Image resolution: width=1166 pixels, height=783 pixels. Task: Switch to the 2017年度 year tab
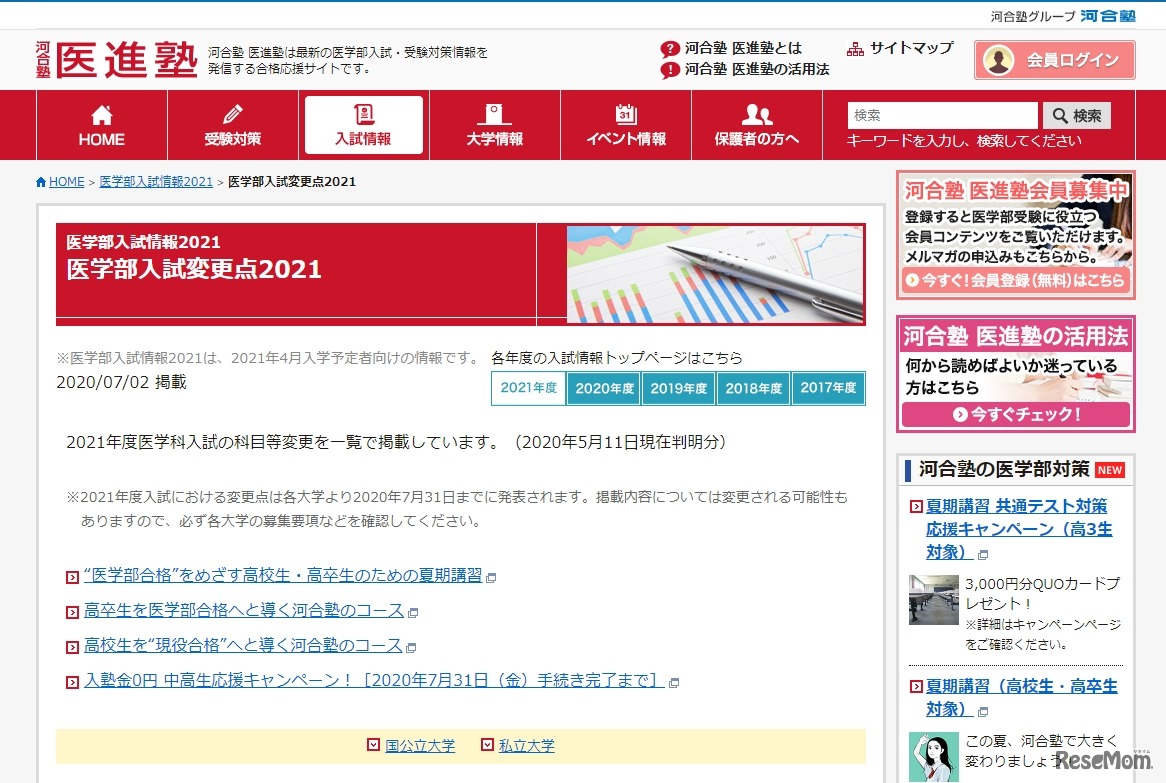pos(828,388)
